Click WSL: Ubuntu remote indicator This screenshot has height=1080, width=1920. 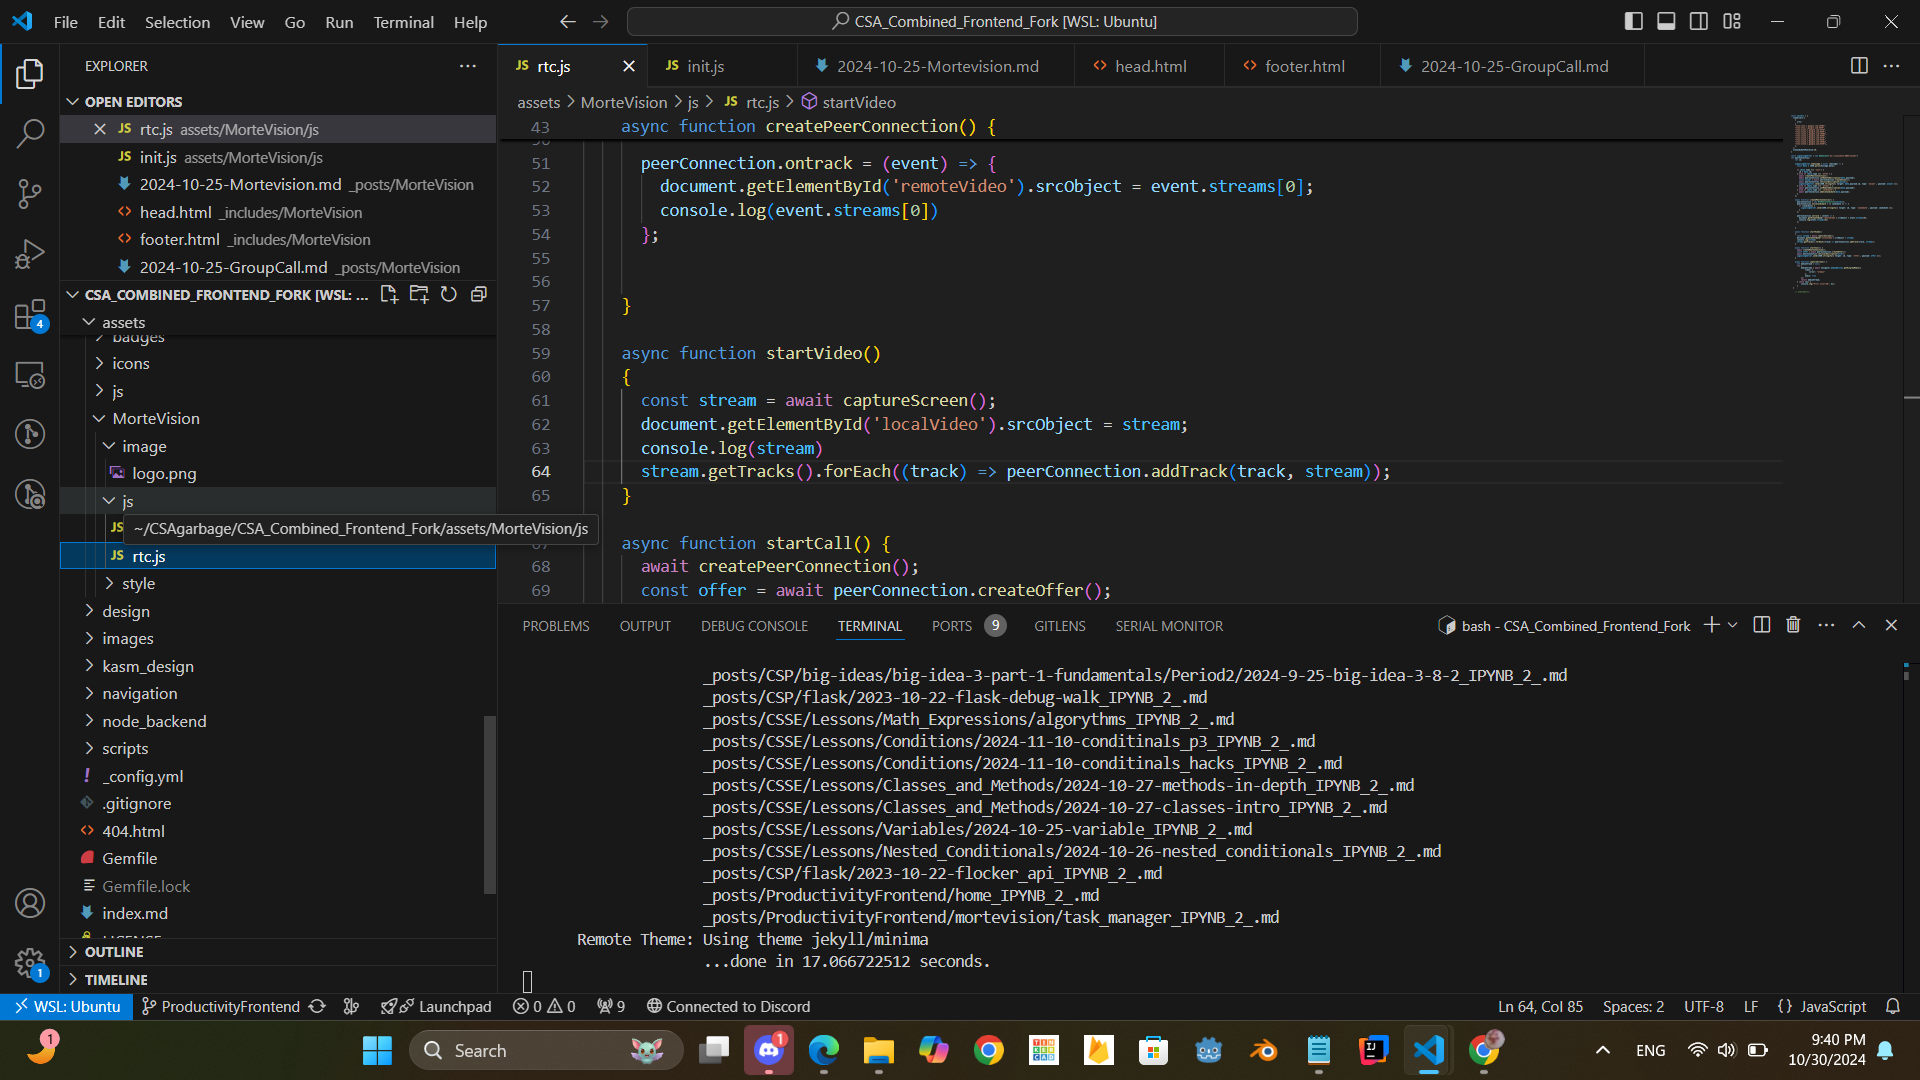pos(66,1006)
